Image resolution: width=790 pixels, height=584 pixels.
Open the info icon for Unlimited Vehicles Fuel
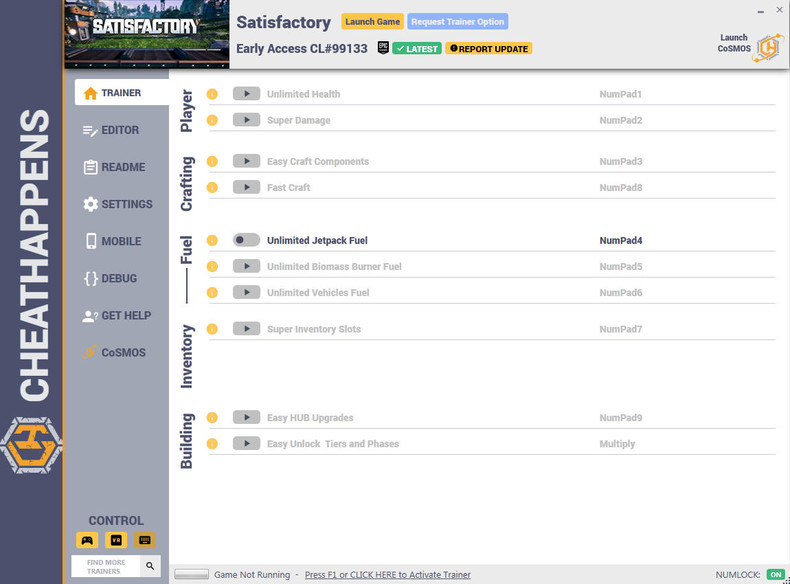point(212,293)
